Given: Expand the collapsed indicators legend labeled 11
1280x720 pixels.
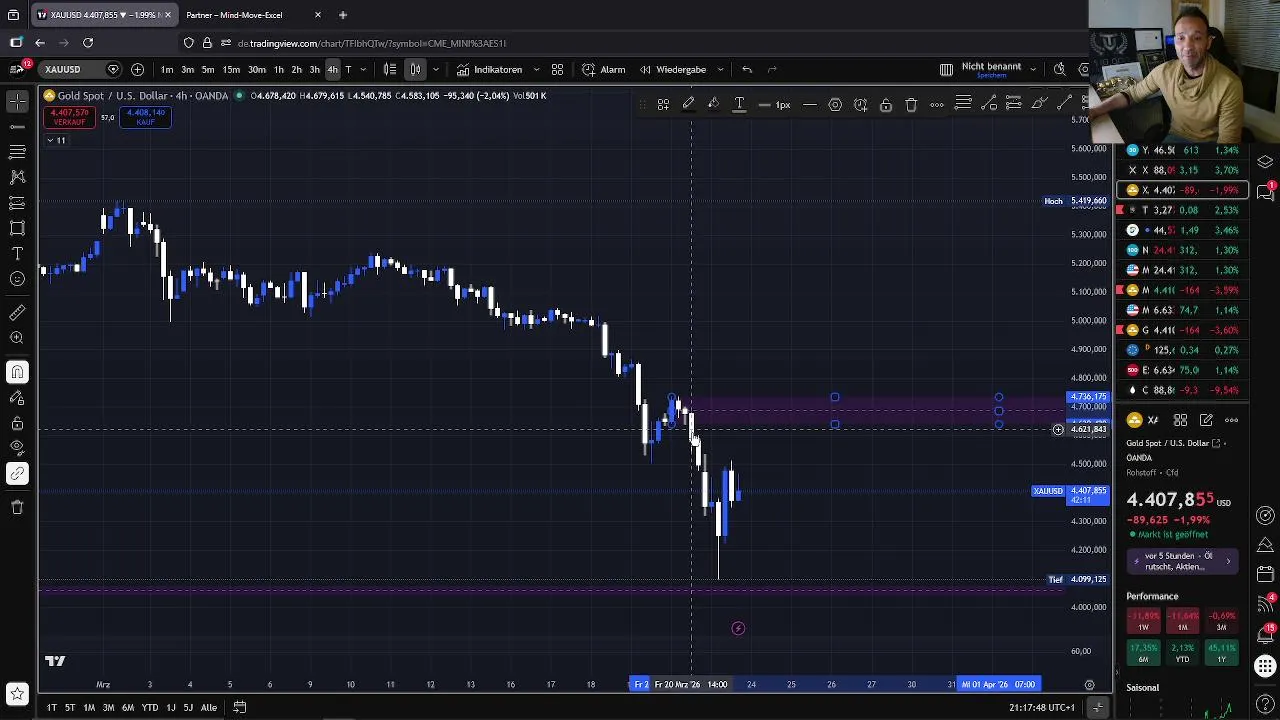Looking at the screenshot, I should (x=56, y=140).
